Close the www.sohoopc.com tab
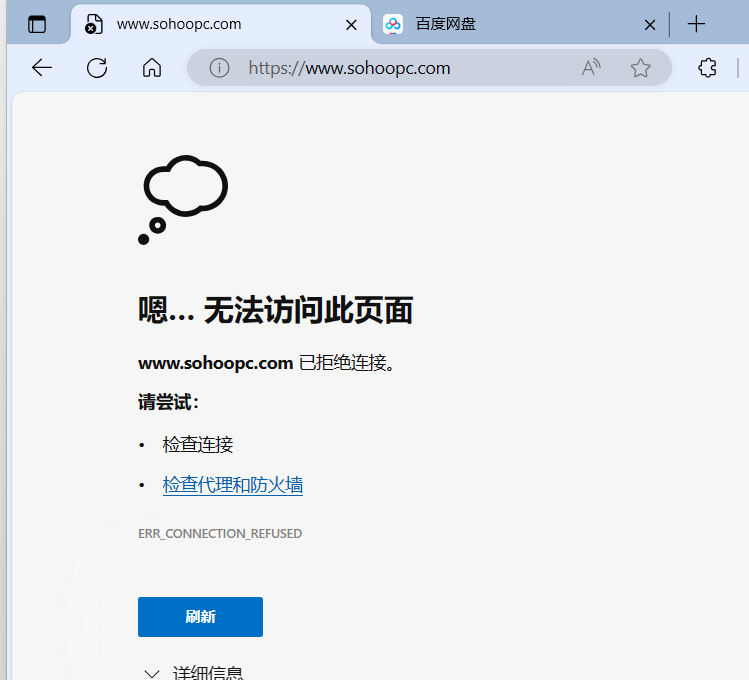This screenshot has height=680, width=749. (x=351, y=25)
